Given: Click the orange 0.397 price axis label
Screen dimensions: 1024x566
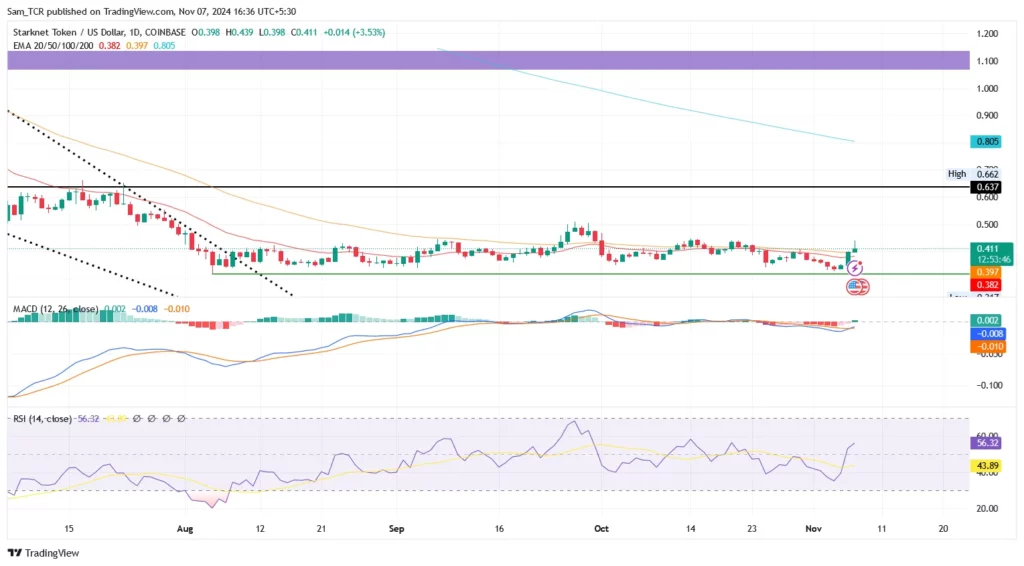Looking at the screenshot, I should coord(985,272).
